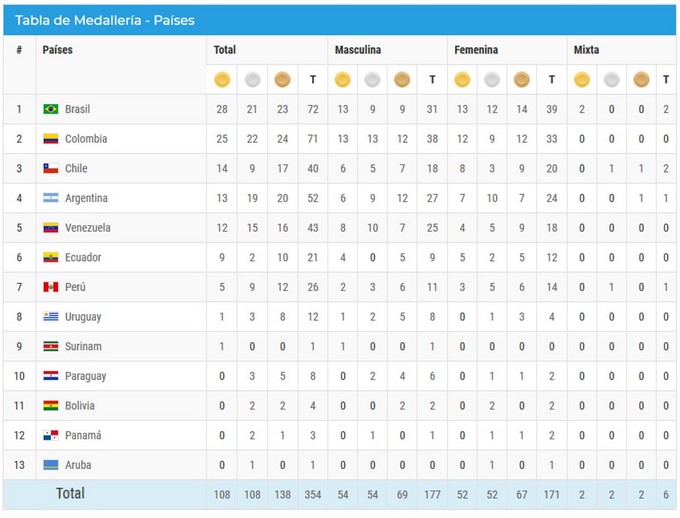Image resolution: width=680 pixels, height=518 pixels.
Task: Click the Venezuela flag icon
Action: tap(51, 228)
